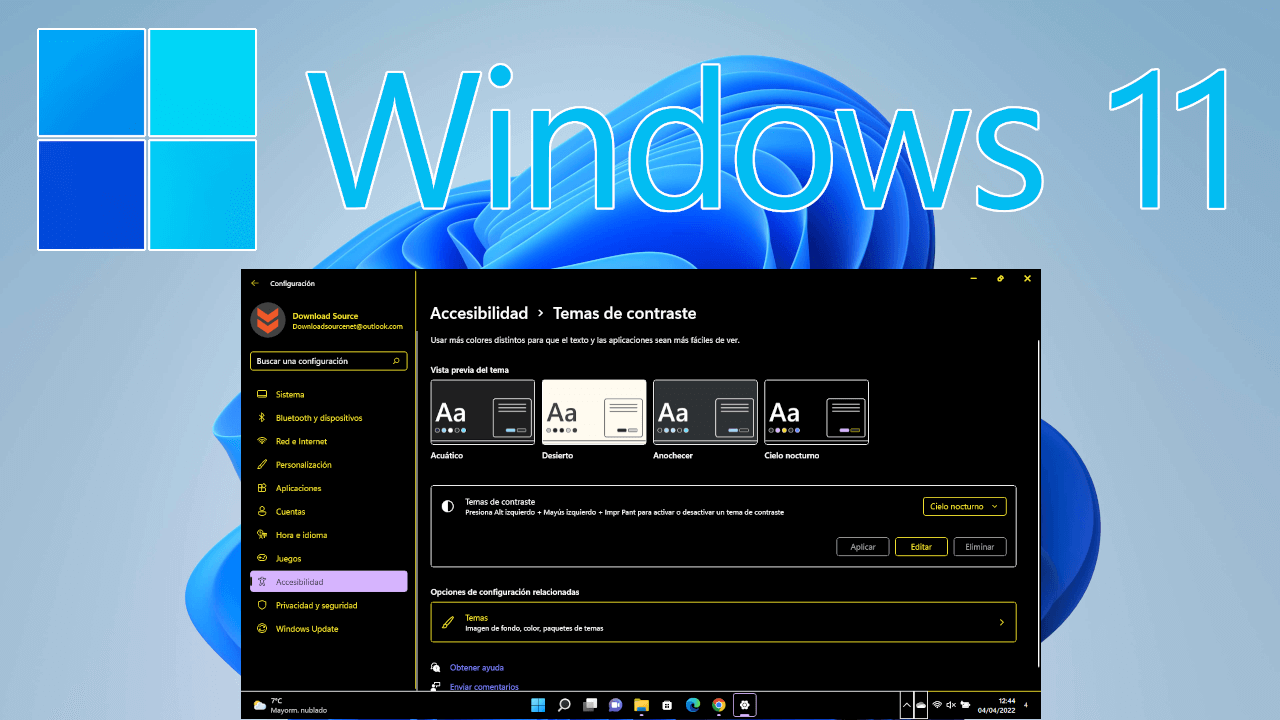This screenshot has width=1280, height=720.
Task: Click the Temas paintbrush icon
Action: tap(448, 622)
